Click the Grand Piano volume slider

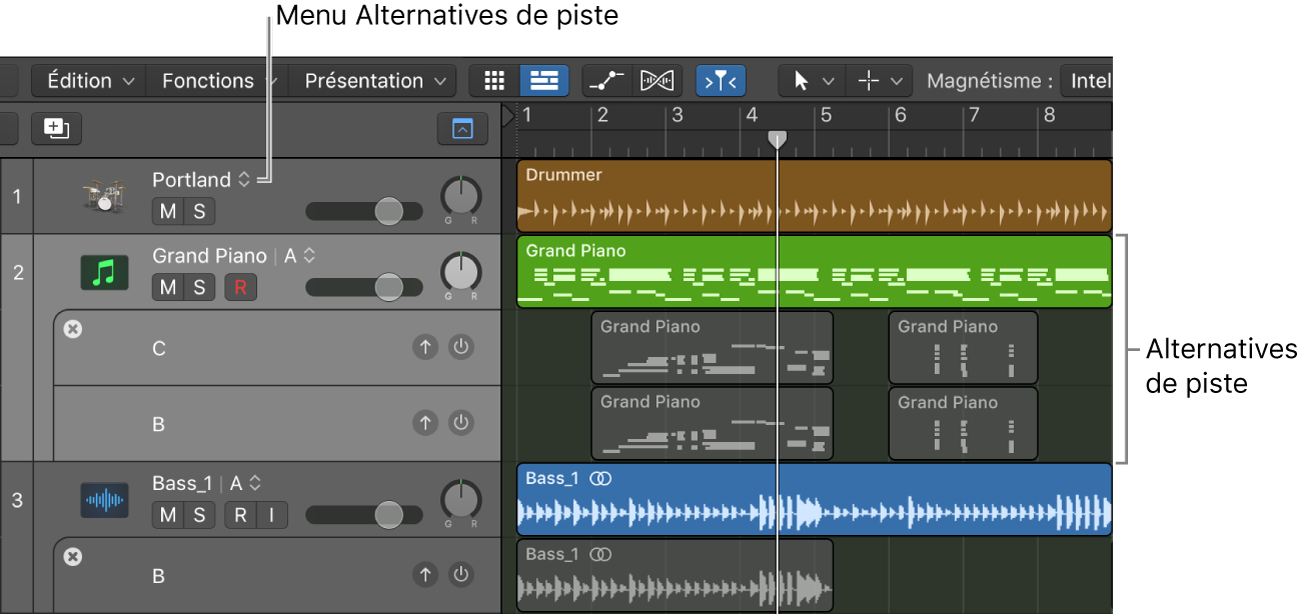(x=387, y=287)
